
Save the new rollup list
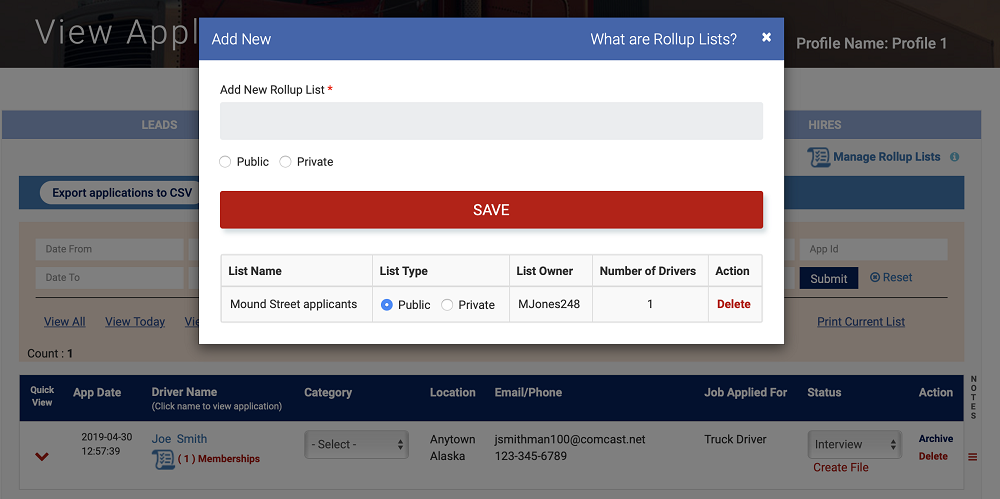(491, 210)
